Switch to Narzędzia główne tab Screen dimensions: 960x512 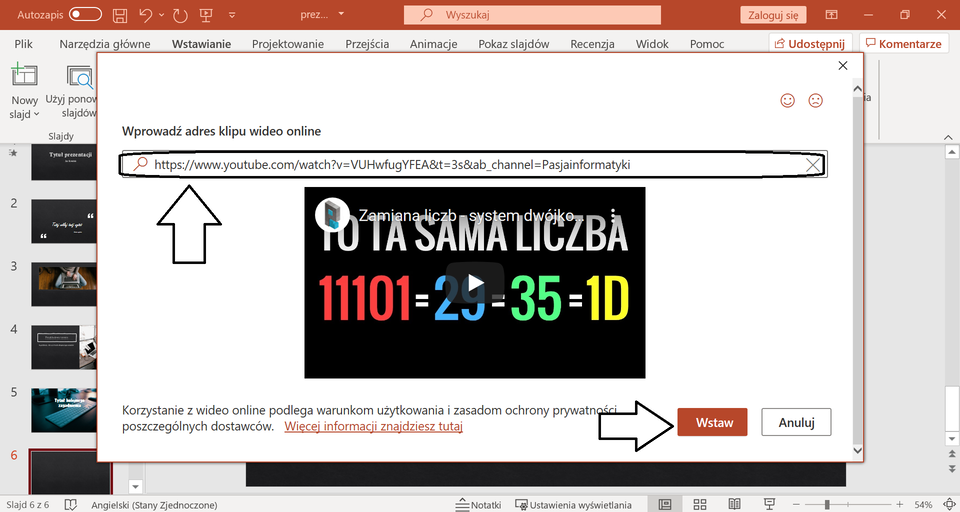(x=105, y=44)
